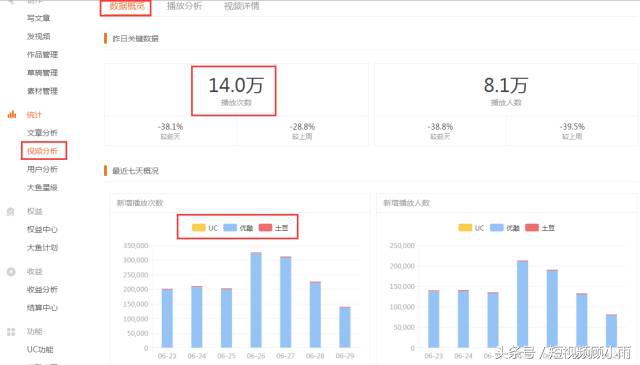
Task: Click the 权益 sidebar heading
Action: 35,211
